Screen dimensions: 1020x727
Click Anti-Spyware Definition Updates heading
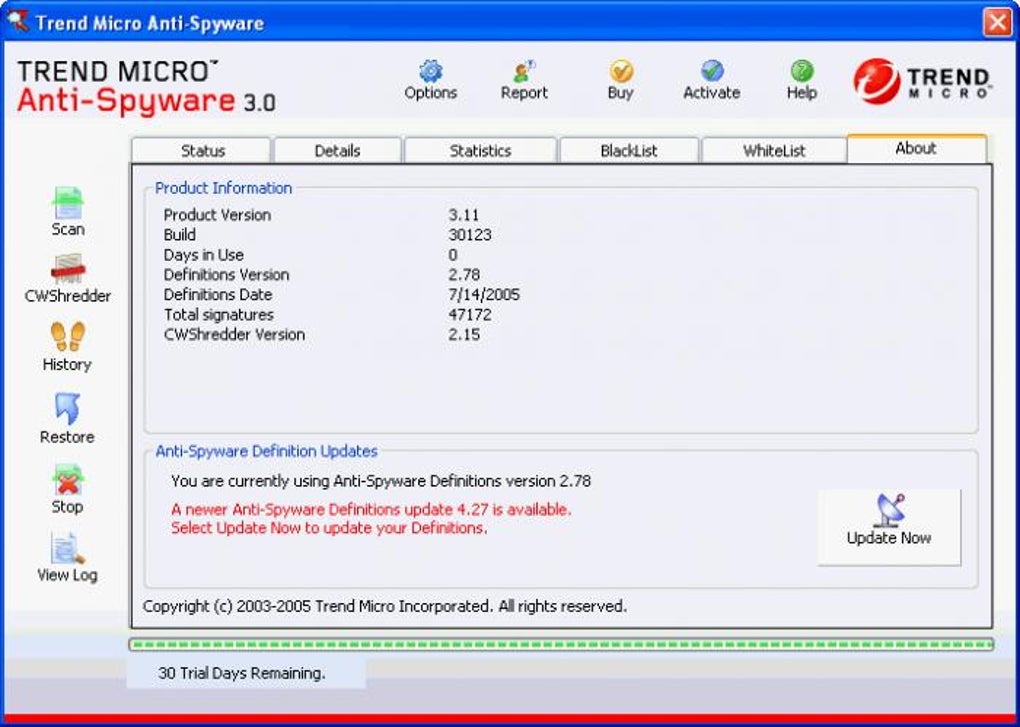coord(266,451)
